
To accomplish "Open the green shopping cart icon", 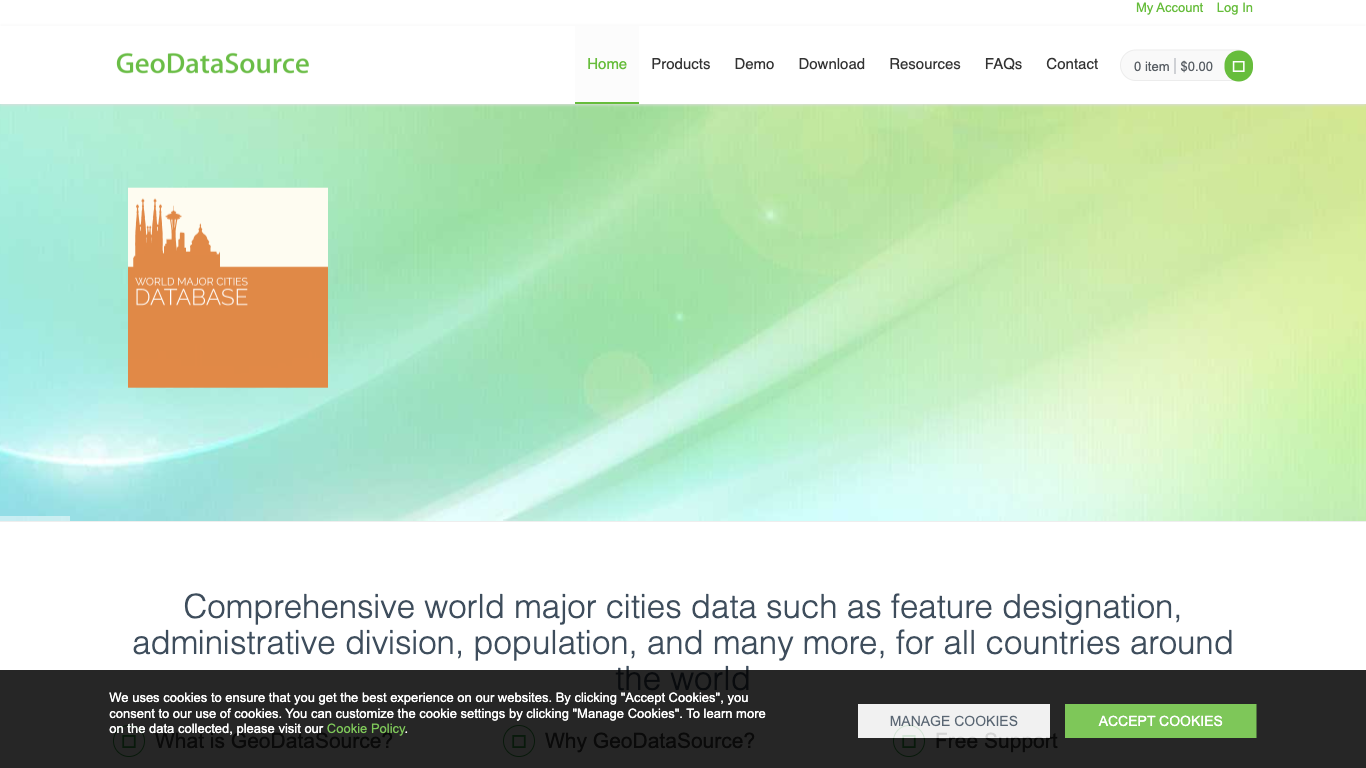I will pos(1238,66).
